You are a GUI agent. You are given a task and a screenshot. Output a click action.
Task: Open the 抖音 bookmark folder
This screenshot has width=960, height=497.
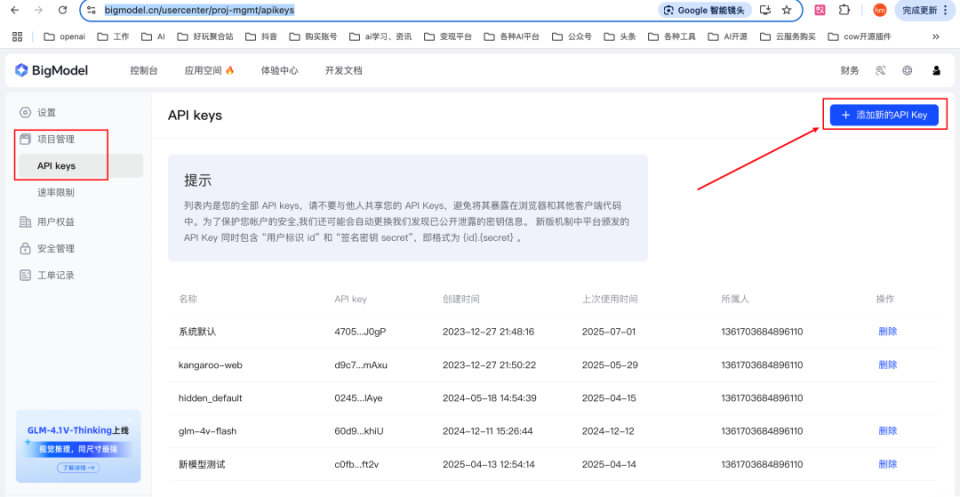pyautogui.click(x=261, y=37)
